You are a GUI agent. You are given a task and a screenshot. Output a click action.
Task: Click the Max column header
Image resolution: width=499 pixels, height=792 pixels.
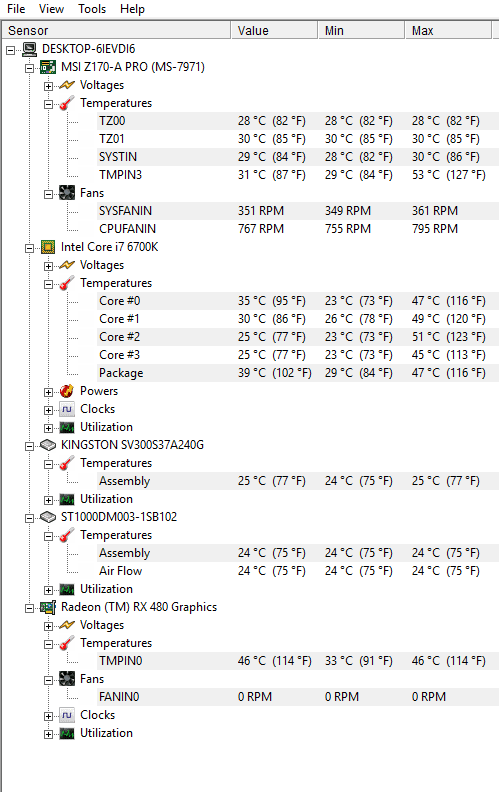(x=448, y=30)
